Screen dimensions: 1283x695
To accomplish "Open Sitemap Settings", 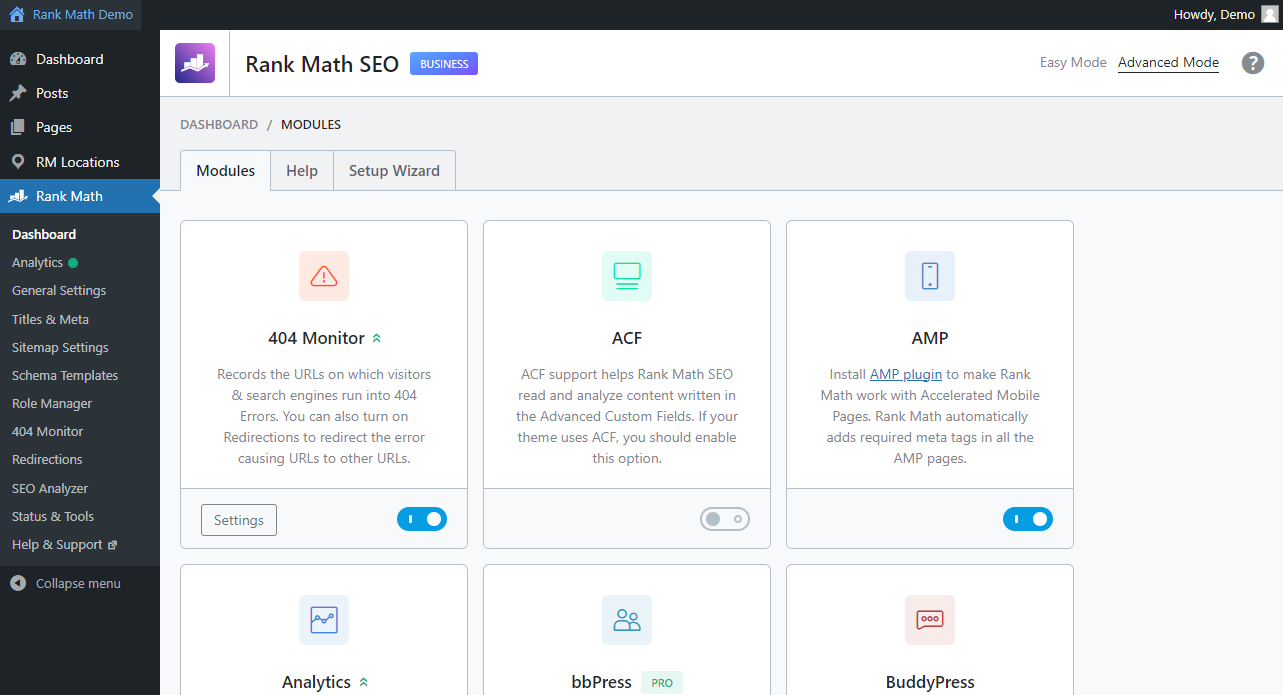I will [x=60, y=347].
